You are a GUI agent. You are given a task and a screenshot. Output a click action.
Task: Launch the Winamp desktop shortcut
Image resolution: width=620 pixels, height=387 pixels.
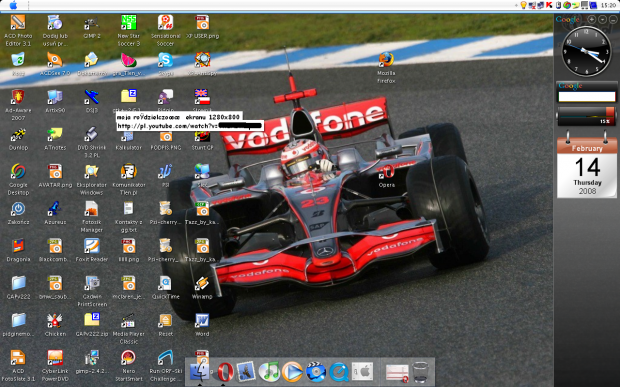pyautogui.click(x=202, y=288)
